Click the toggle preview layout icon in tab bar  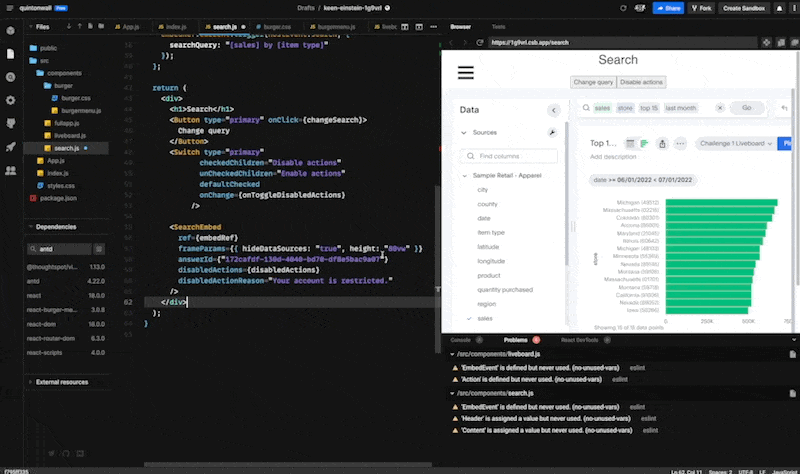coord(419,27)
